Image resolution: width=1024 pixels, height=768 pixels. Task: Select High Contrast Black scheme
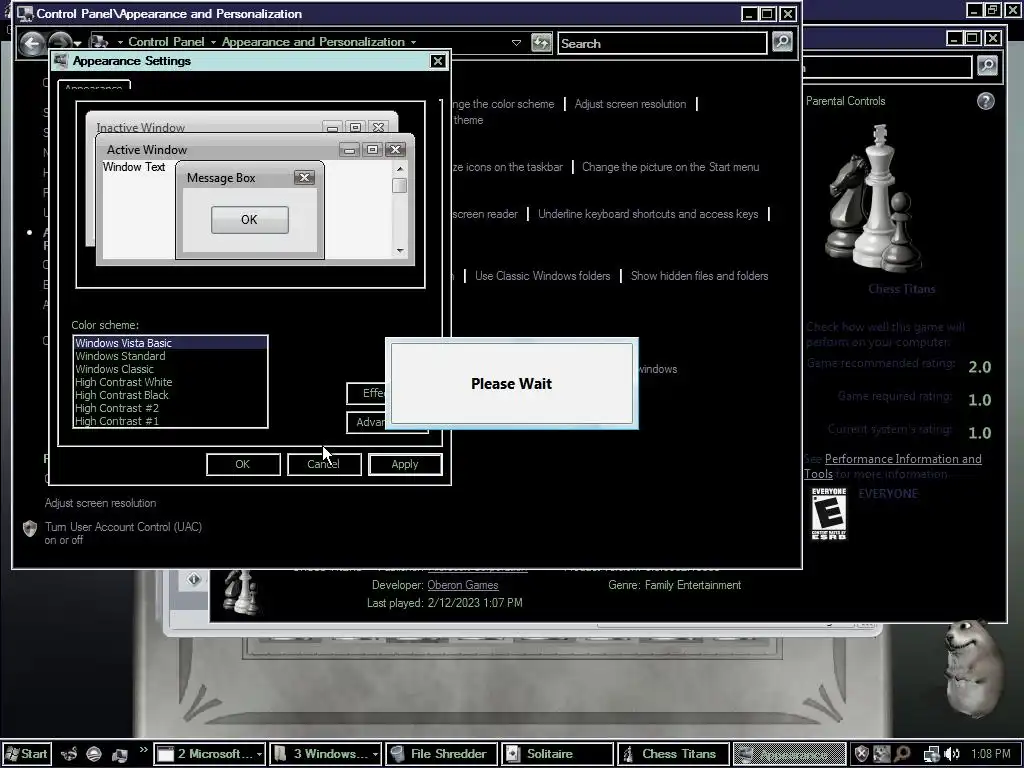click(x=170, y=395)
